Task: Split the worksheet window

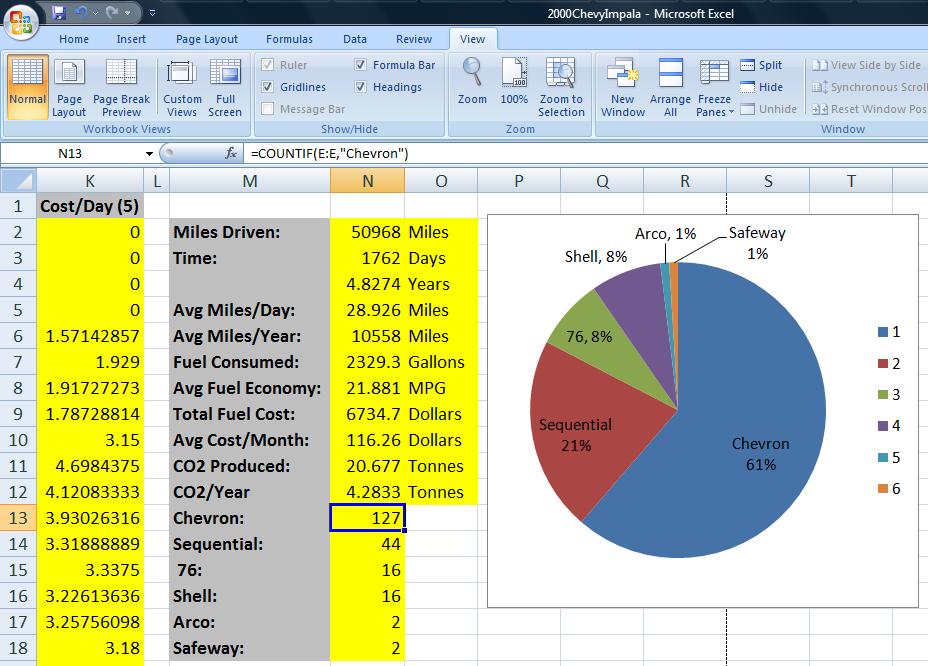Action: click(762, 65)
